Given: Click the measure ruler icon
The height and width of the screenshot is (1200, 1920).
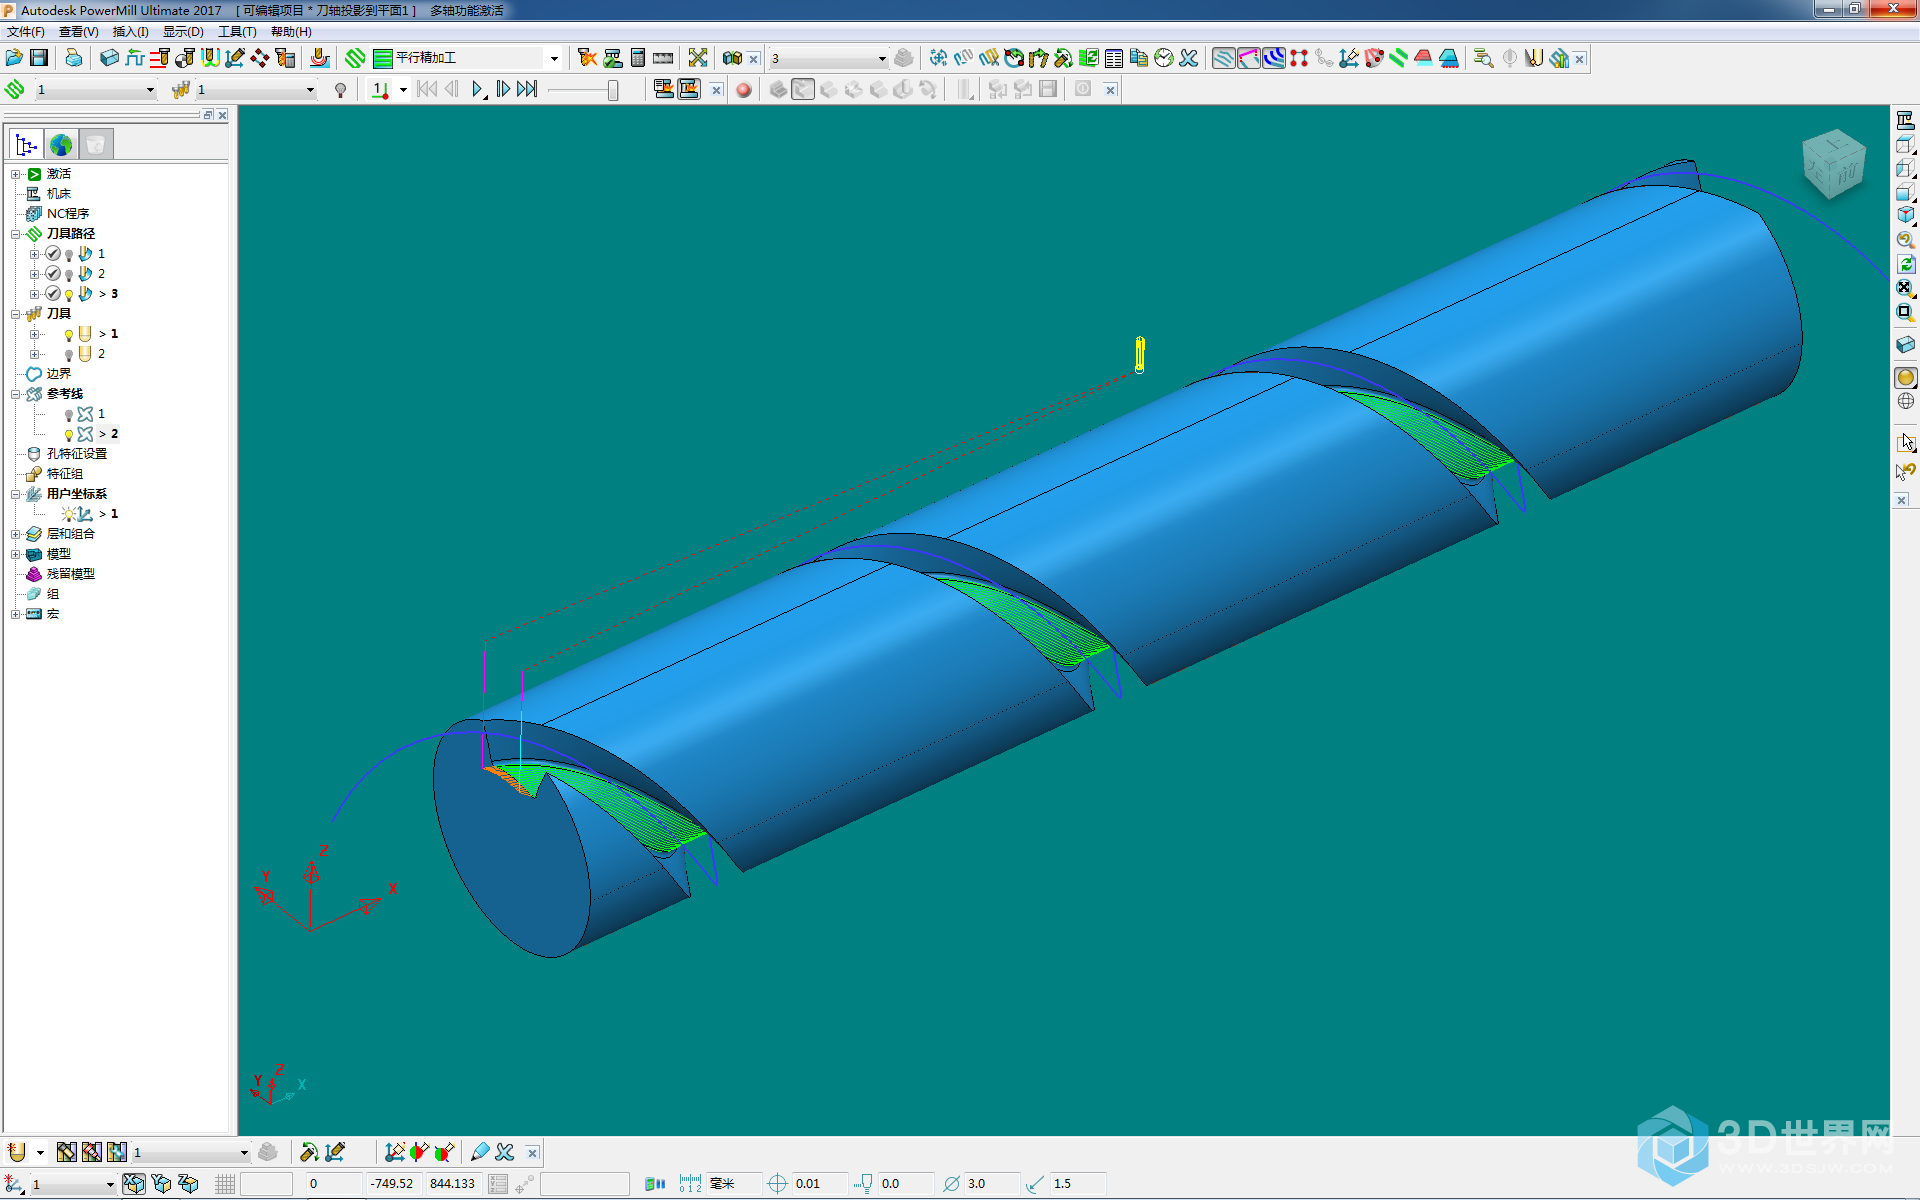Looking at the screenshot, I should [x=663, y=58].
